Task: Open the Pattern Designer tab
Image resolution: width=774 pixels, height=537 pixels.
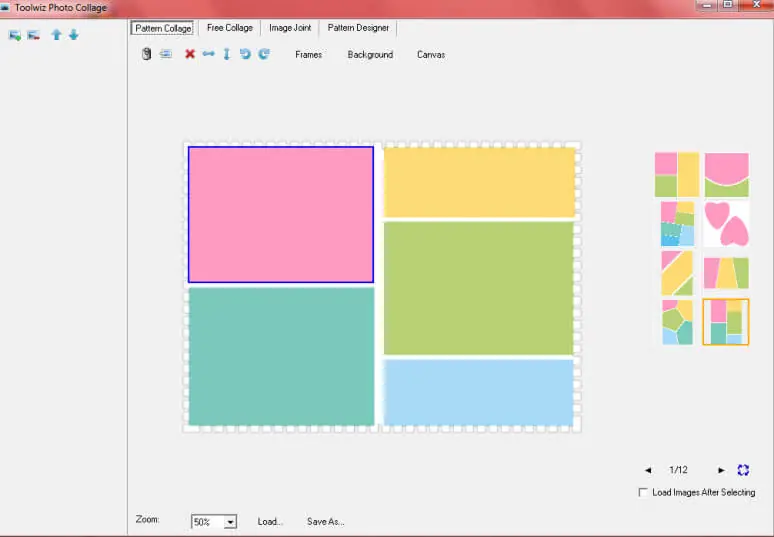Action: [x=358, y=28]
